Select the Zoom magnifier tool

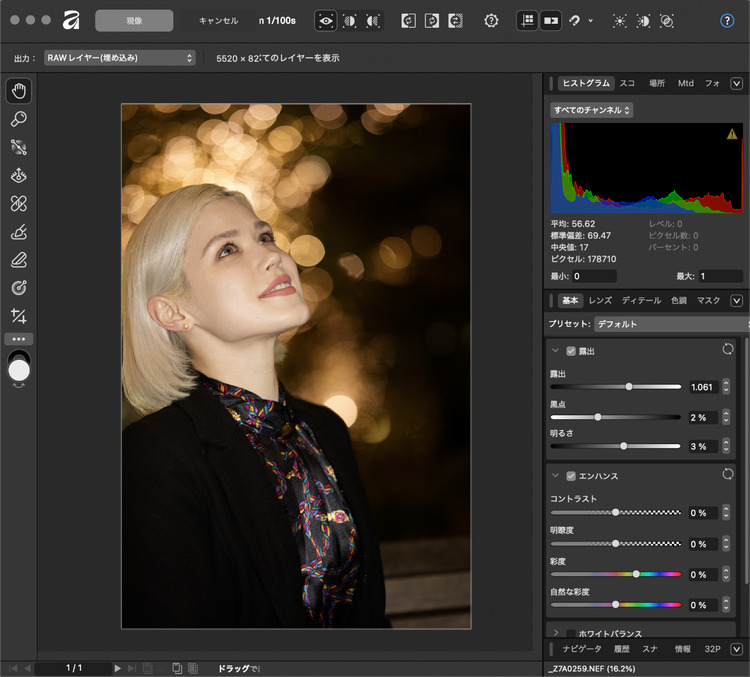coord(19,119)
